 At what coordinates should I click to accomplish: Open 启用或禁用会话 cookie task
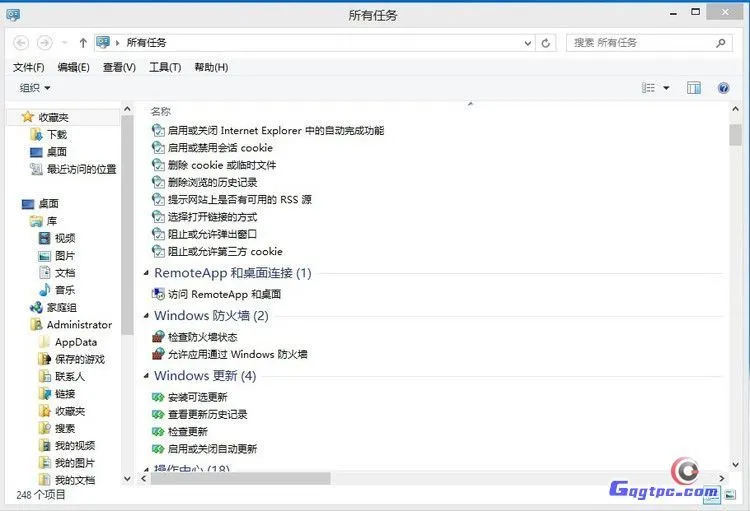point(220,148)
